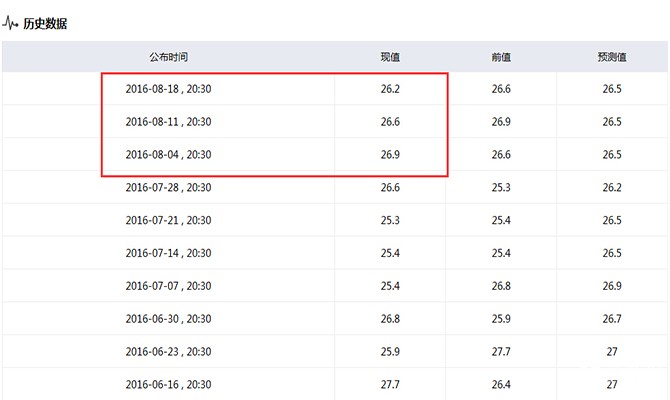Click the 预测值 26.7 in the 2016-06-30 row
Image resolution: width=670 pixels, height=400 pixels.
pos(612,319)
